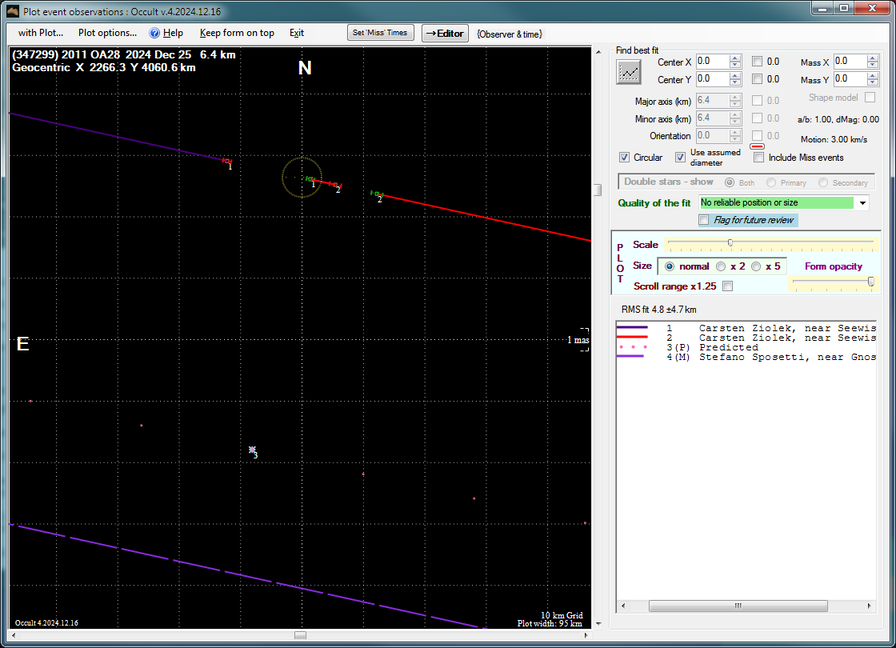Select the 'x 2' size radio button

coord(721,266)
